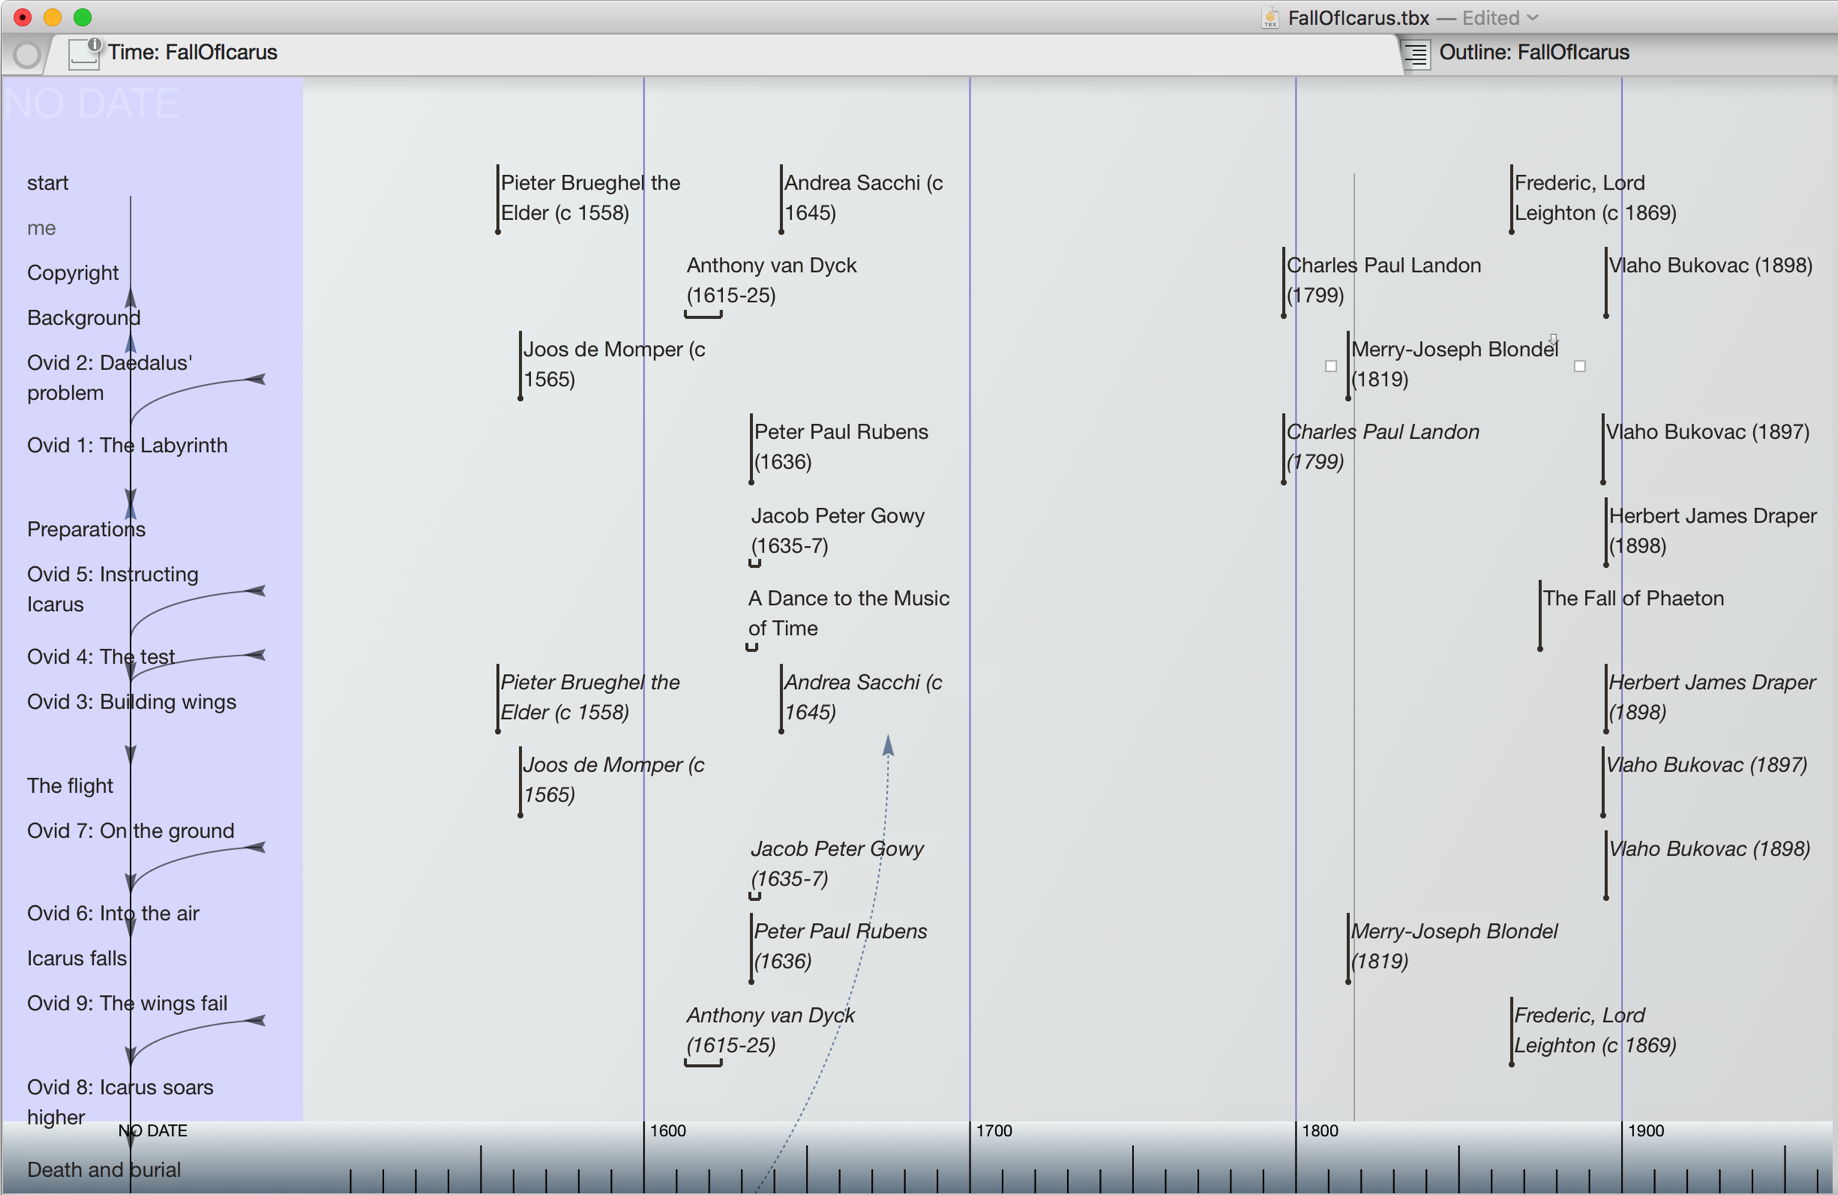Click the round circle button left of tabs

[x=27, y=55]
